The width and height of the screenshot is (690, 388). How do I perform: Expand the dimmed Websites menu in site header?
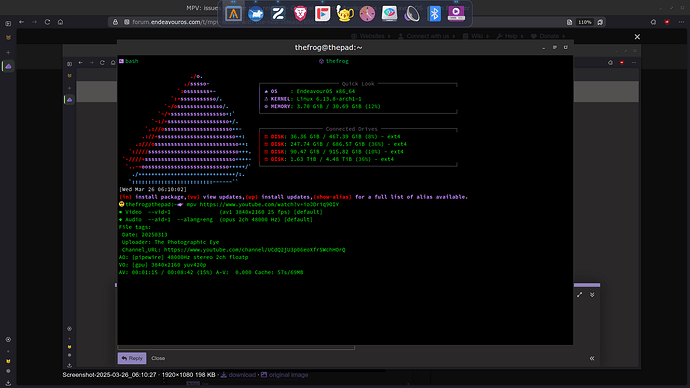(371, 36)
